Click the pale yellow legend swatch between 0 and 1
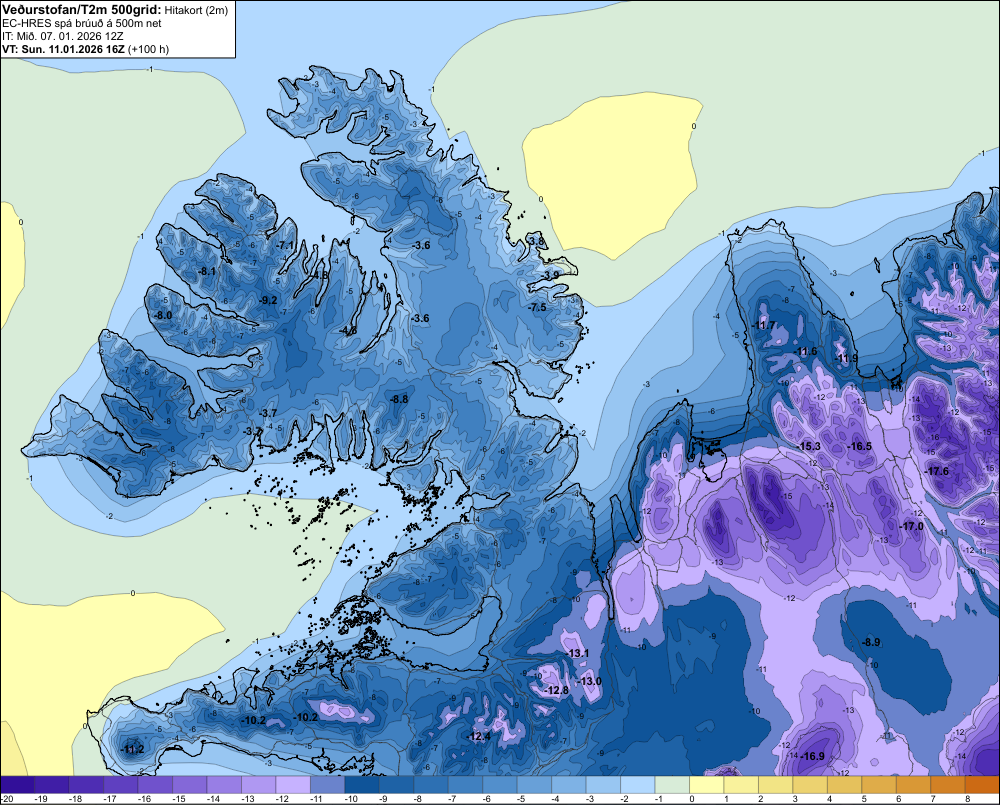Viewport: 1000px width, 805px height. (x=707, y=785)
